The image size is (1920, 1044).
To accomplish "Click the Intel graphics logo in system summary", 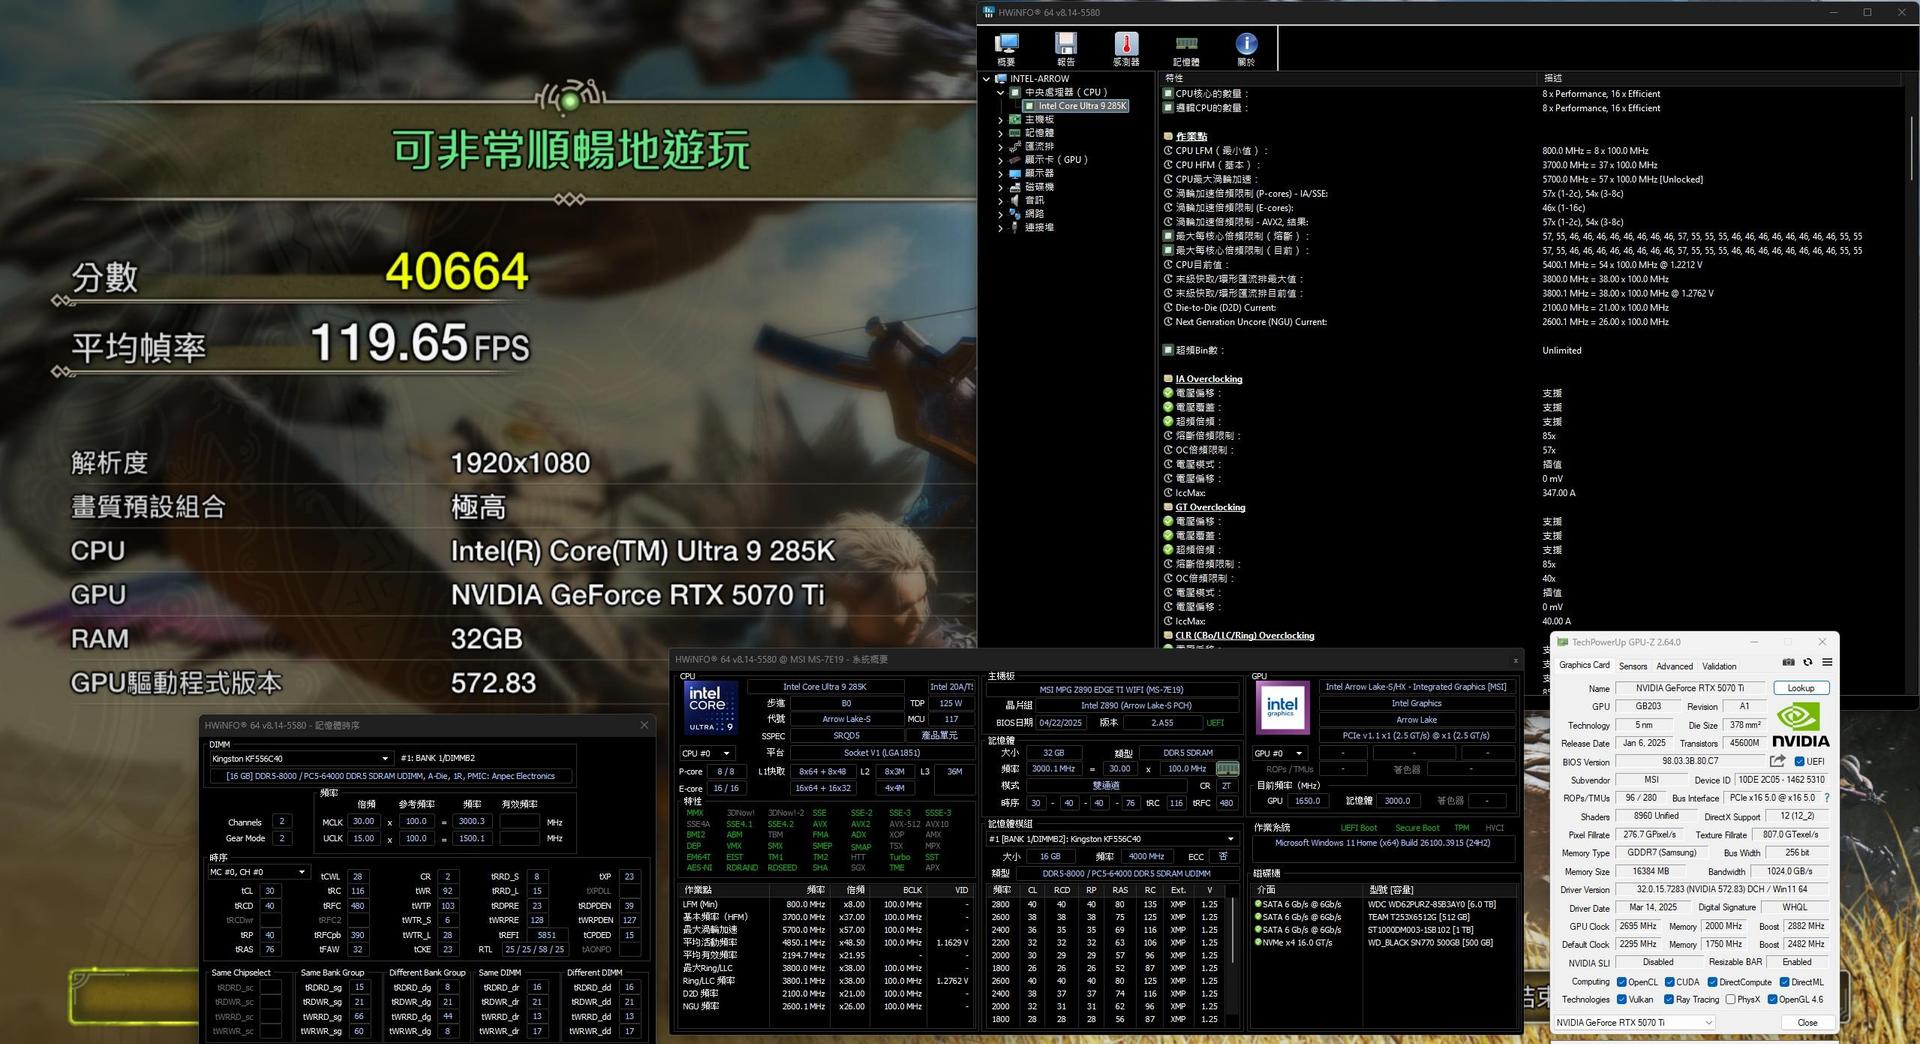I will tap(1282, 708).
